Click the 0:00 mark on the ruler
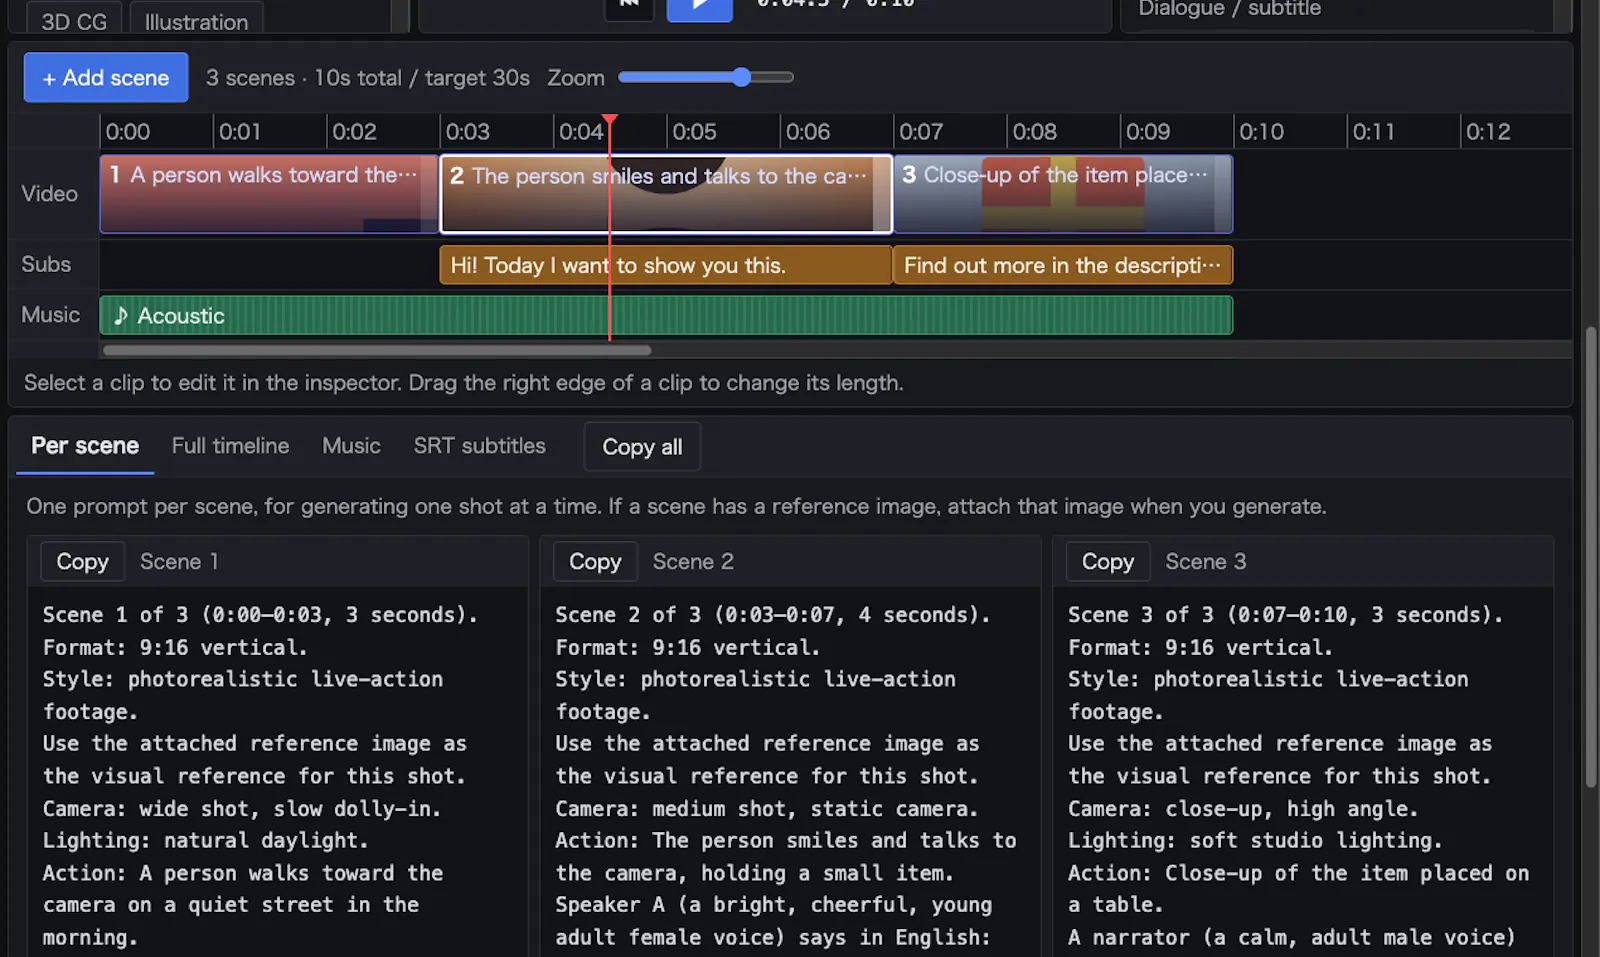Screen dimensions: 1600x957 [x=127, y=131]
